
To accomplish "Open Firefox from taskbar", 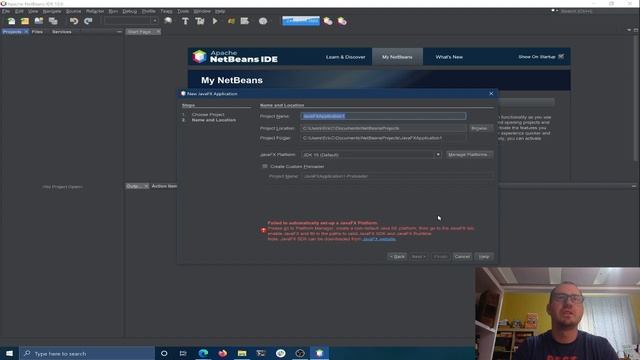I will tap(222, 353).
